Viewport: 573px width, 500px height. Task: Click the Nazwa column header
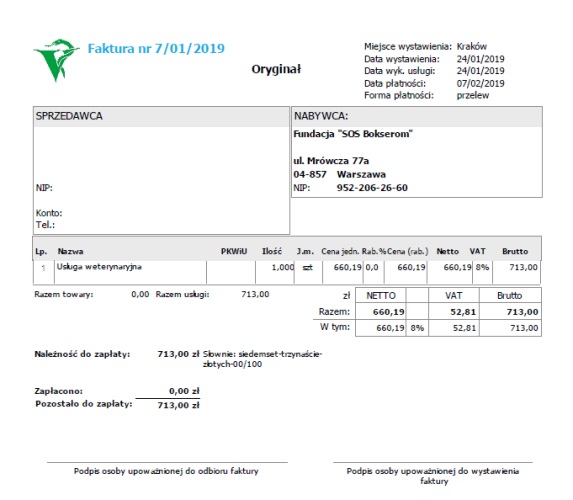click(70, 251)
